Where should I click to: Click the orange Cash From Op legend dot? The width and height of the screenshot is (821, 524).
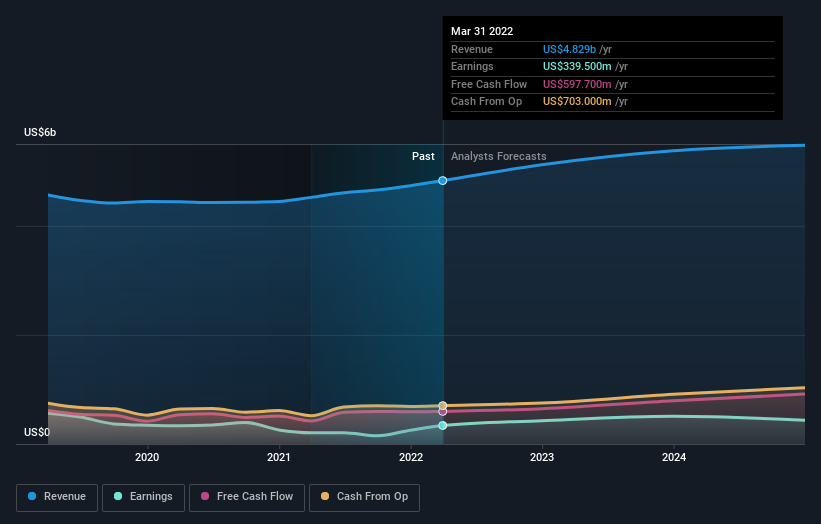tap(325, 496)
